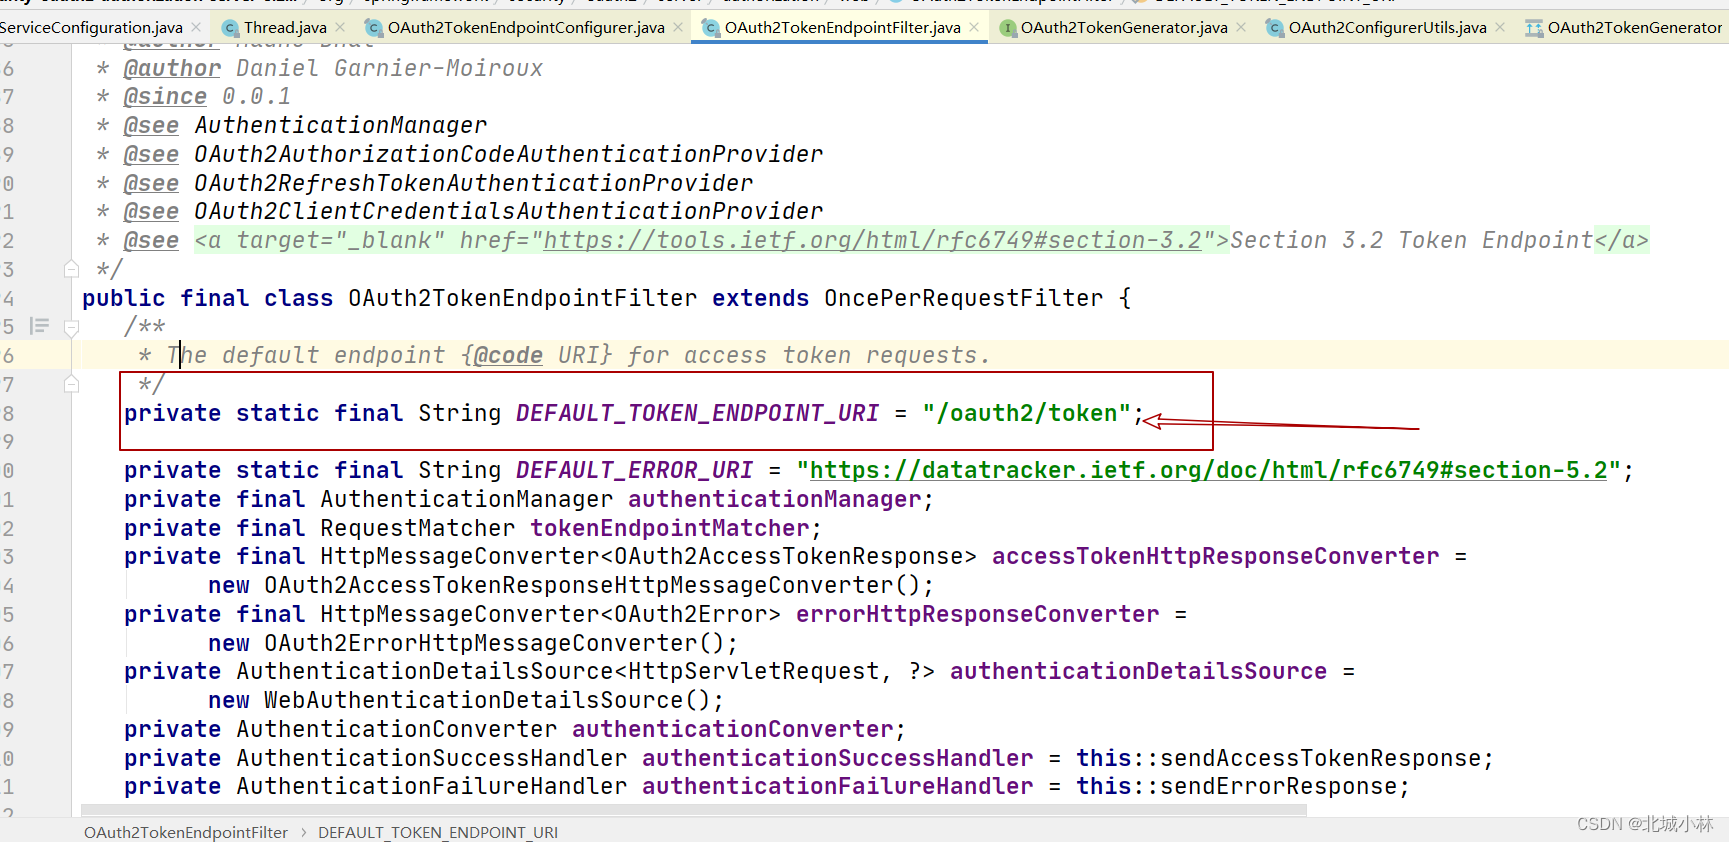Close the Thread.java tab
This screenshot has height=842, width=1729.
340,28
